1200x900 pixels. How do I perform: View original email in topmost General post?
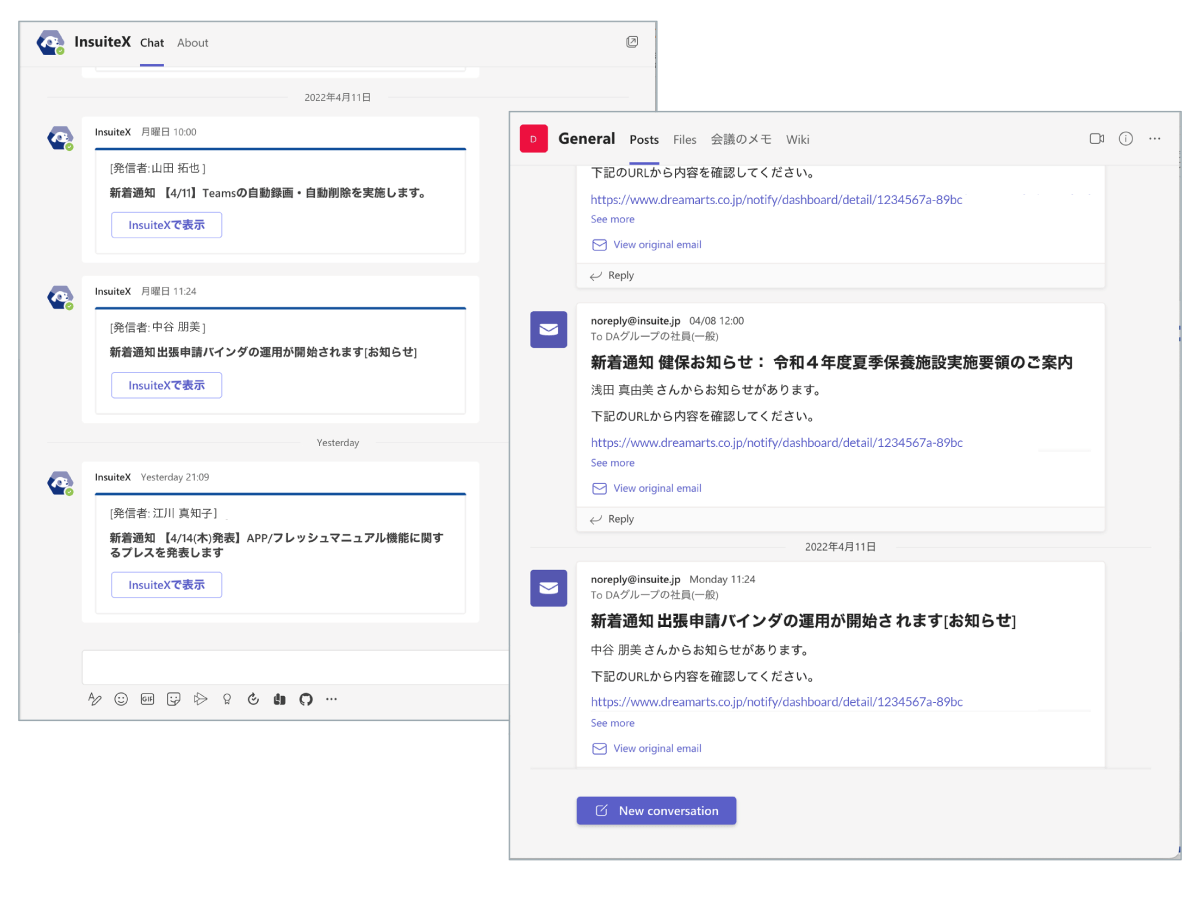[647, 245]
